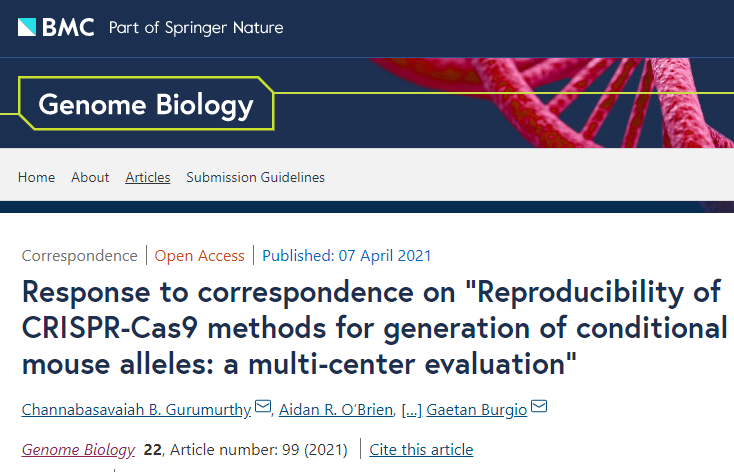Click the Cite this article link

(421, 449)
